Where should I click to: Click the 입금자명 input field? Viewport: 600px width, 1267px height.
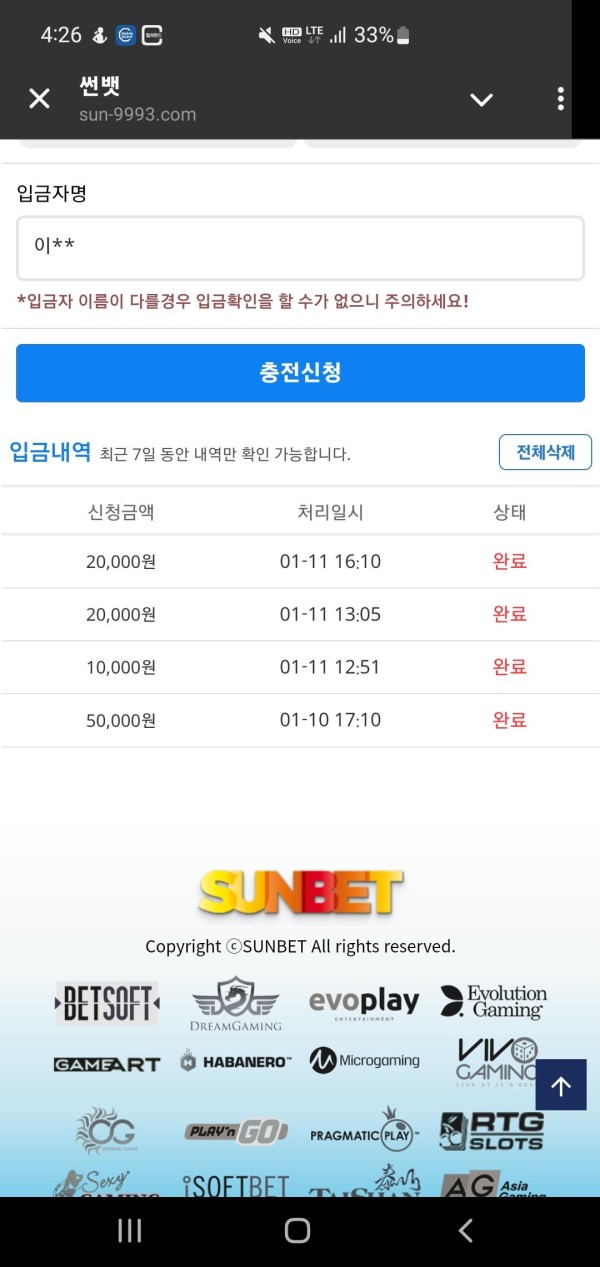click(300, 248)
